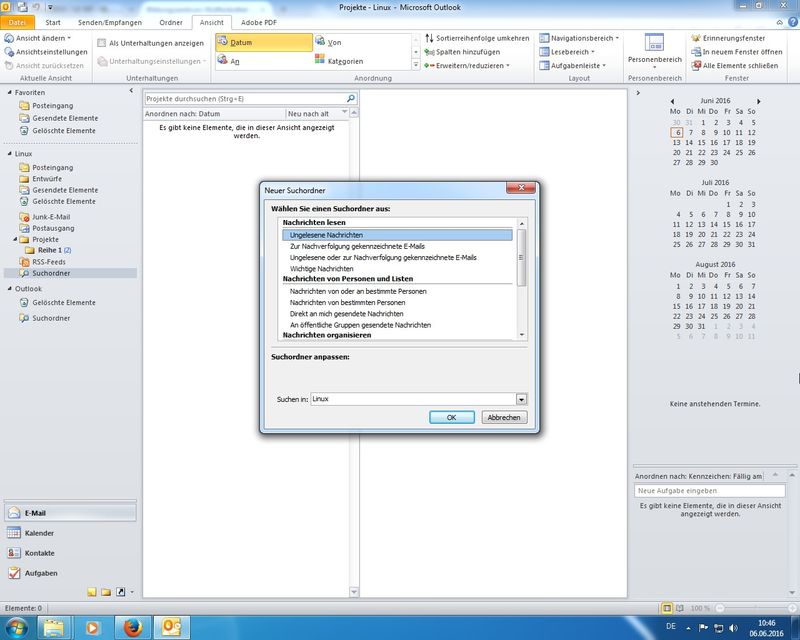Select normal view button in status bar
The height and width of the screenshot is (640, 800).
(x=667, y=608)
